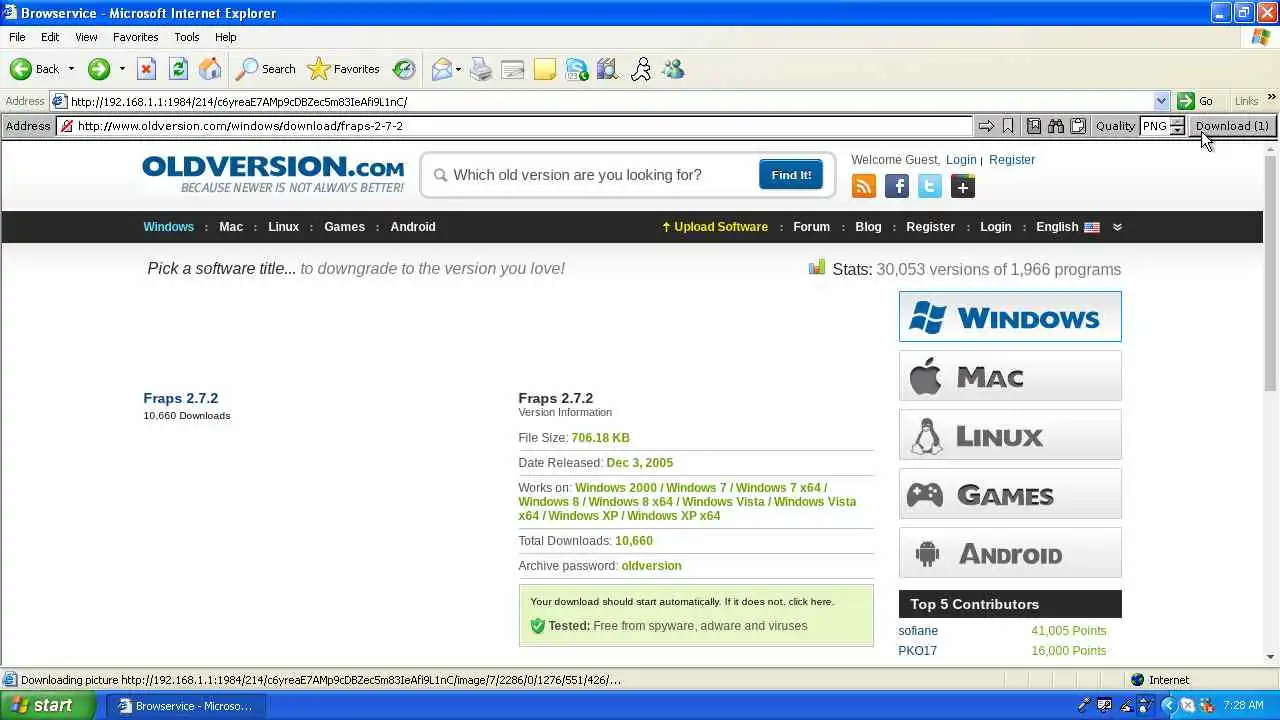Screen dimensions: 1280x720
Task: Click the Skype toolbar icon
Action: (x=577, y=69)
